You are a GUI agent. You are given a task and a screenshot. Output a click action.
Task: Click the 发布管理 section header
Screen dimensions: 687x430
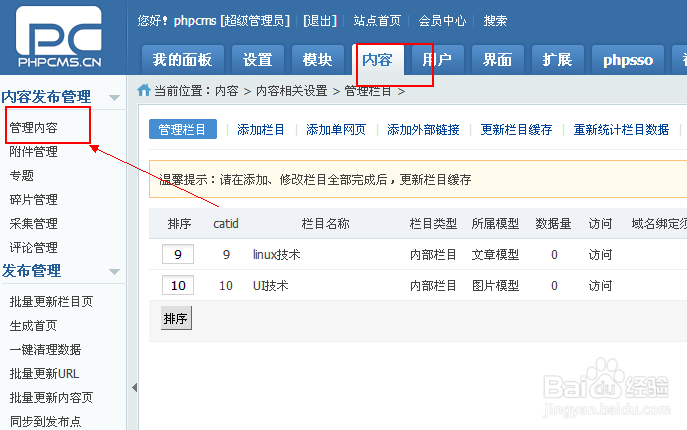pos(31,271)
